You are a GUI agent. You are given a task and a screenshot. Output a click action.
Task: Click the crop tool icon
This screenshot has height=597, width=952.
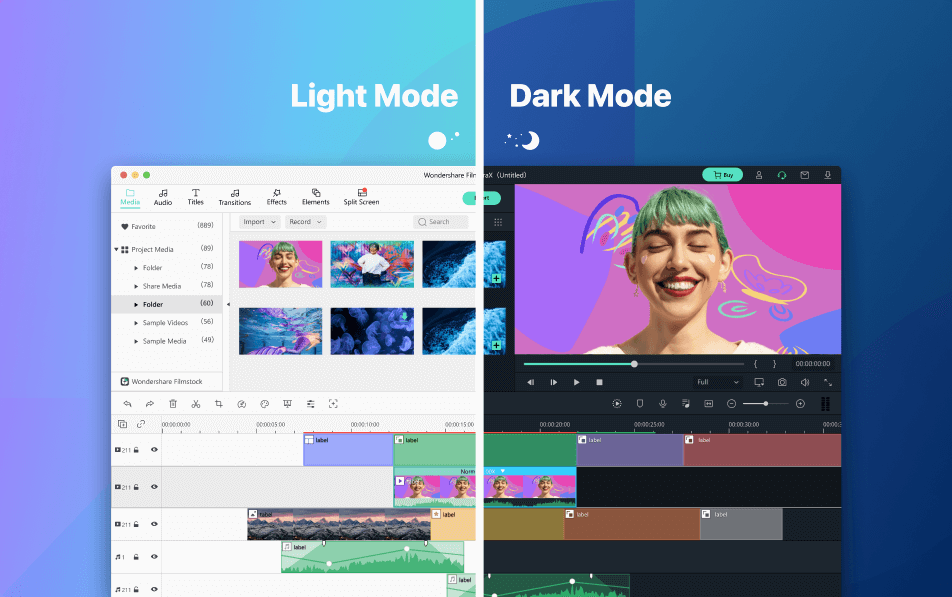[219, 404]
